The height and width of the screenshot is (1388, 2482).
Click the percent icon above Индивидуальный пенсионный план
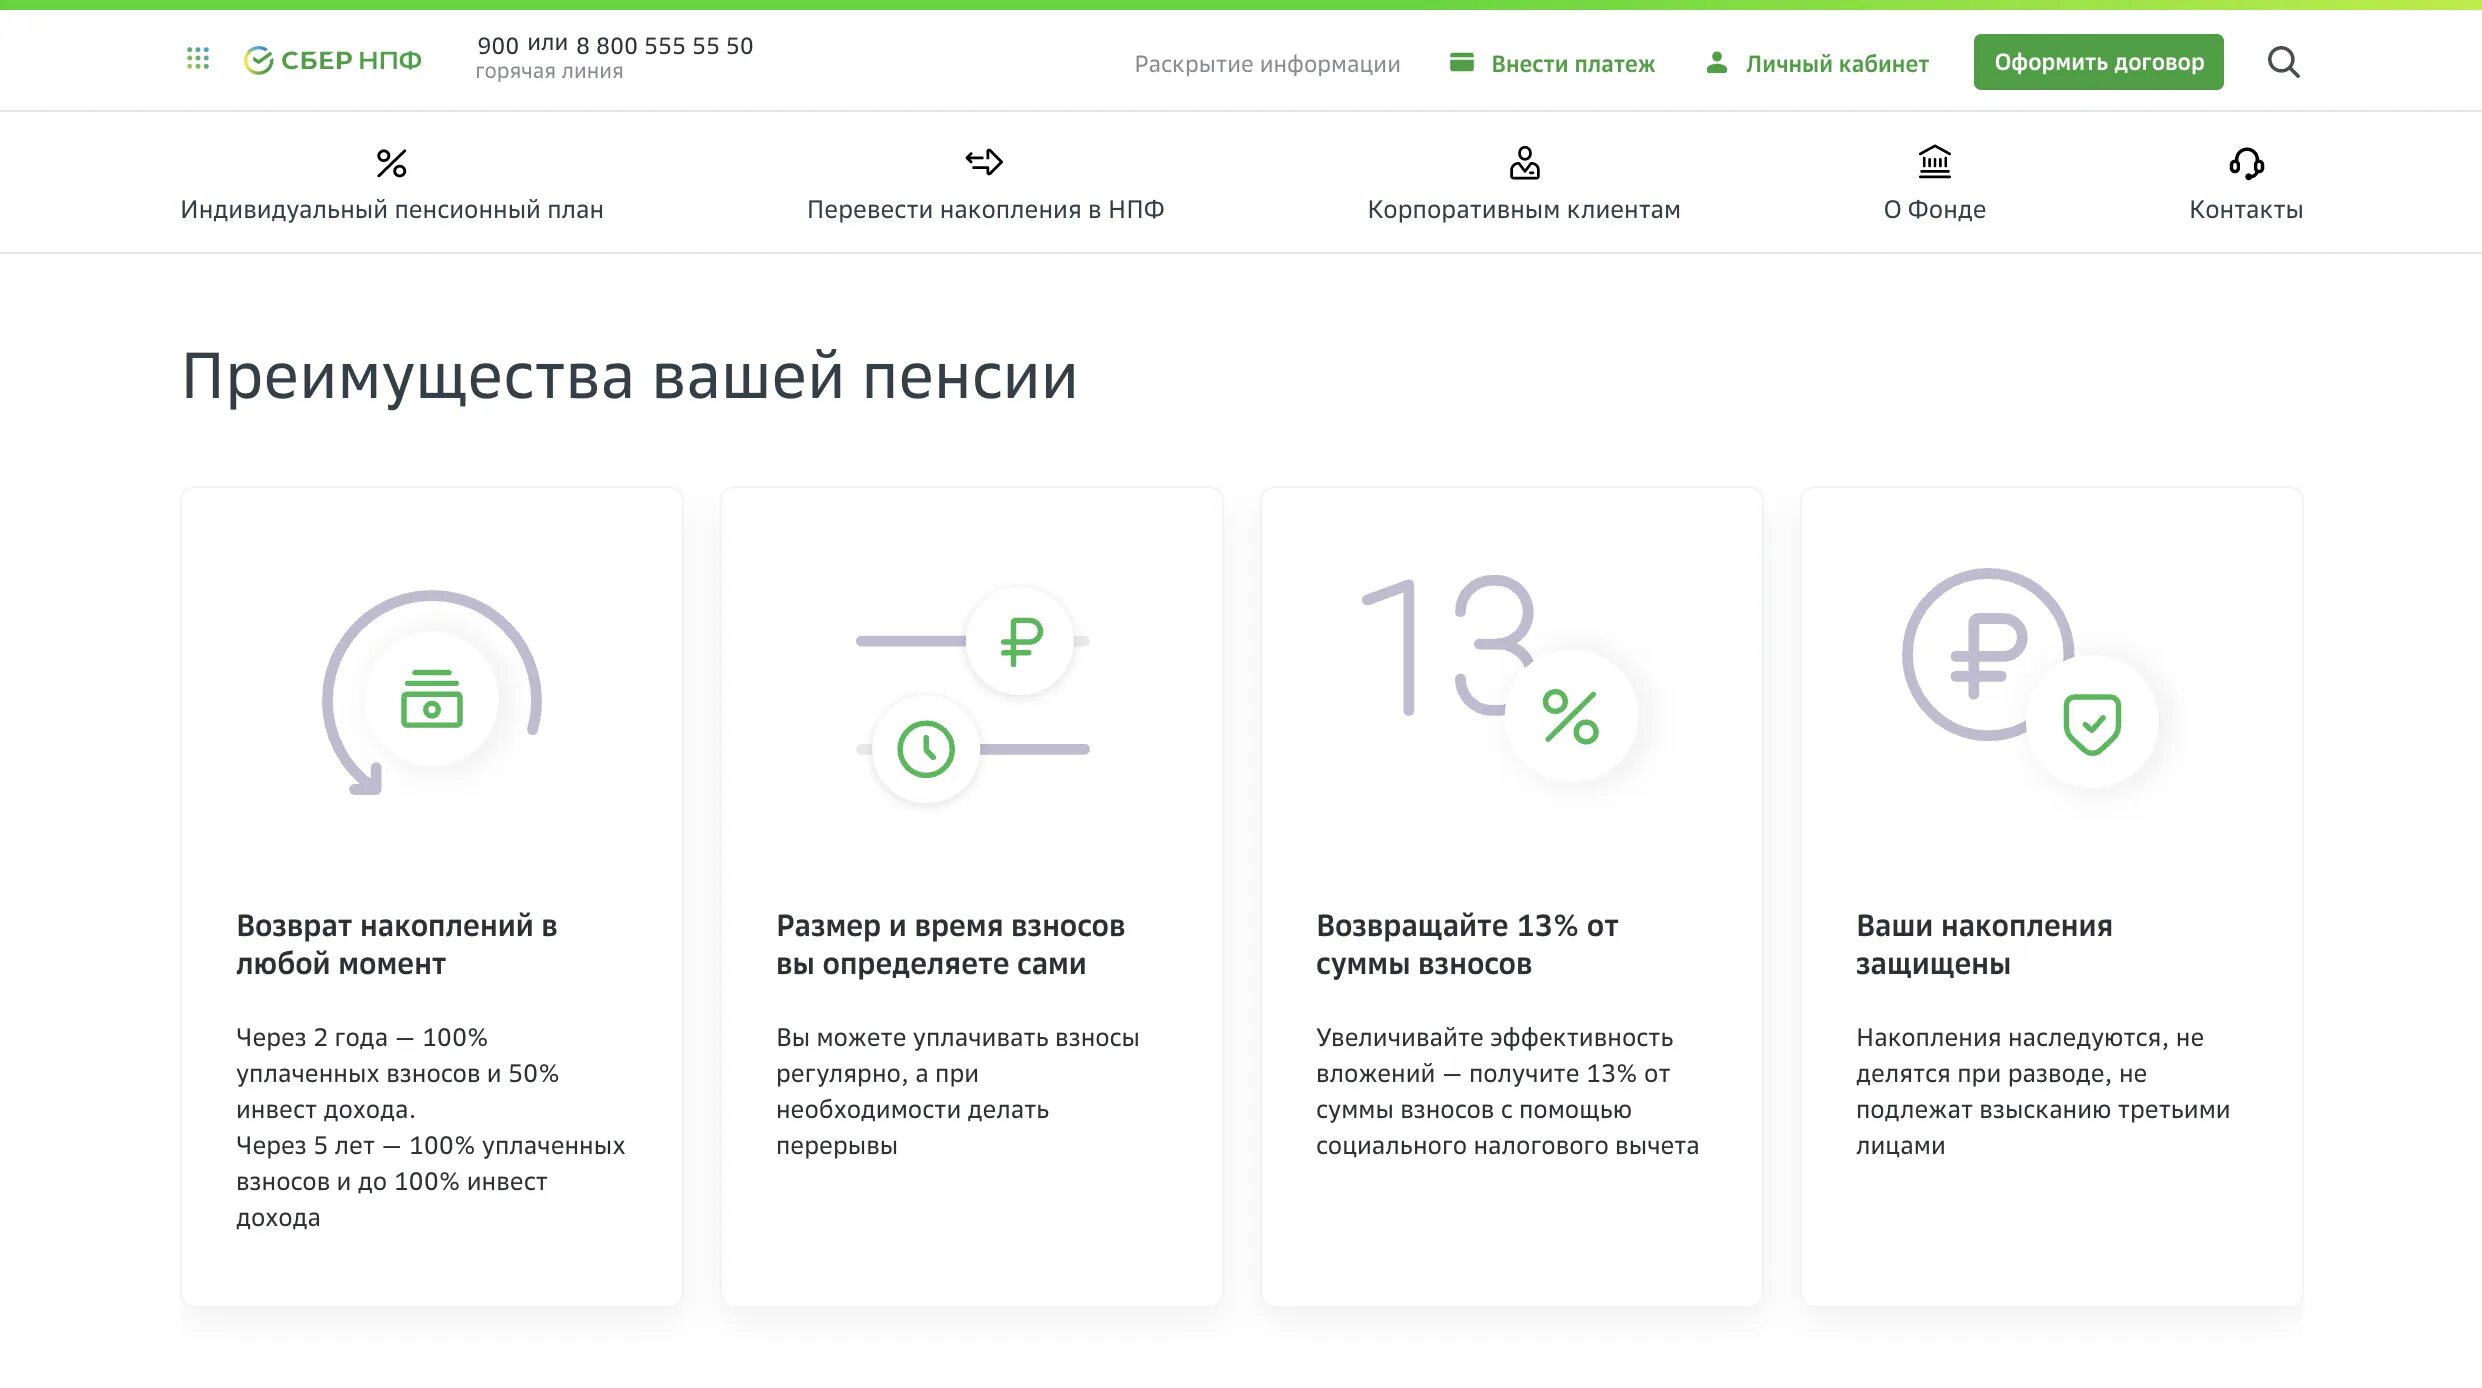click(x=391, y=163)
